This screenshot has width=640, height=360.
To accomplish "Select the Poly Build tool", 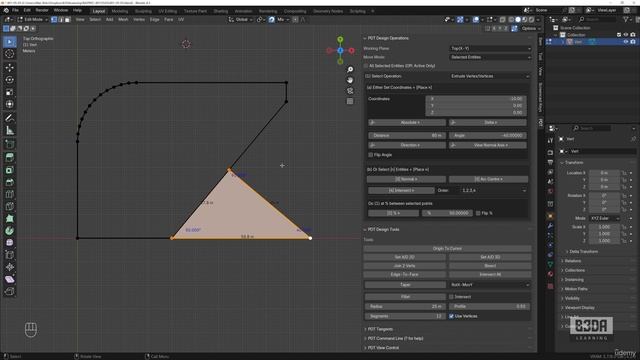I will [10, 219].
